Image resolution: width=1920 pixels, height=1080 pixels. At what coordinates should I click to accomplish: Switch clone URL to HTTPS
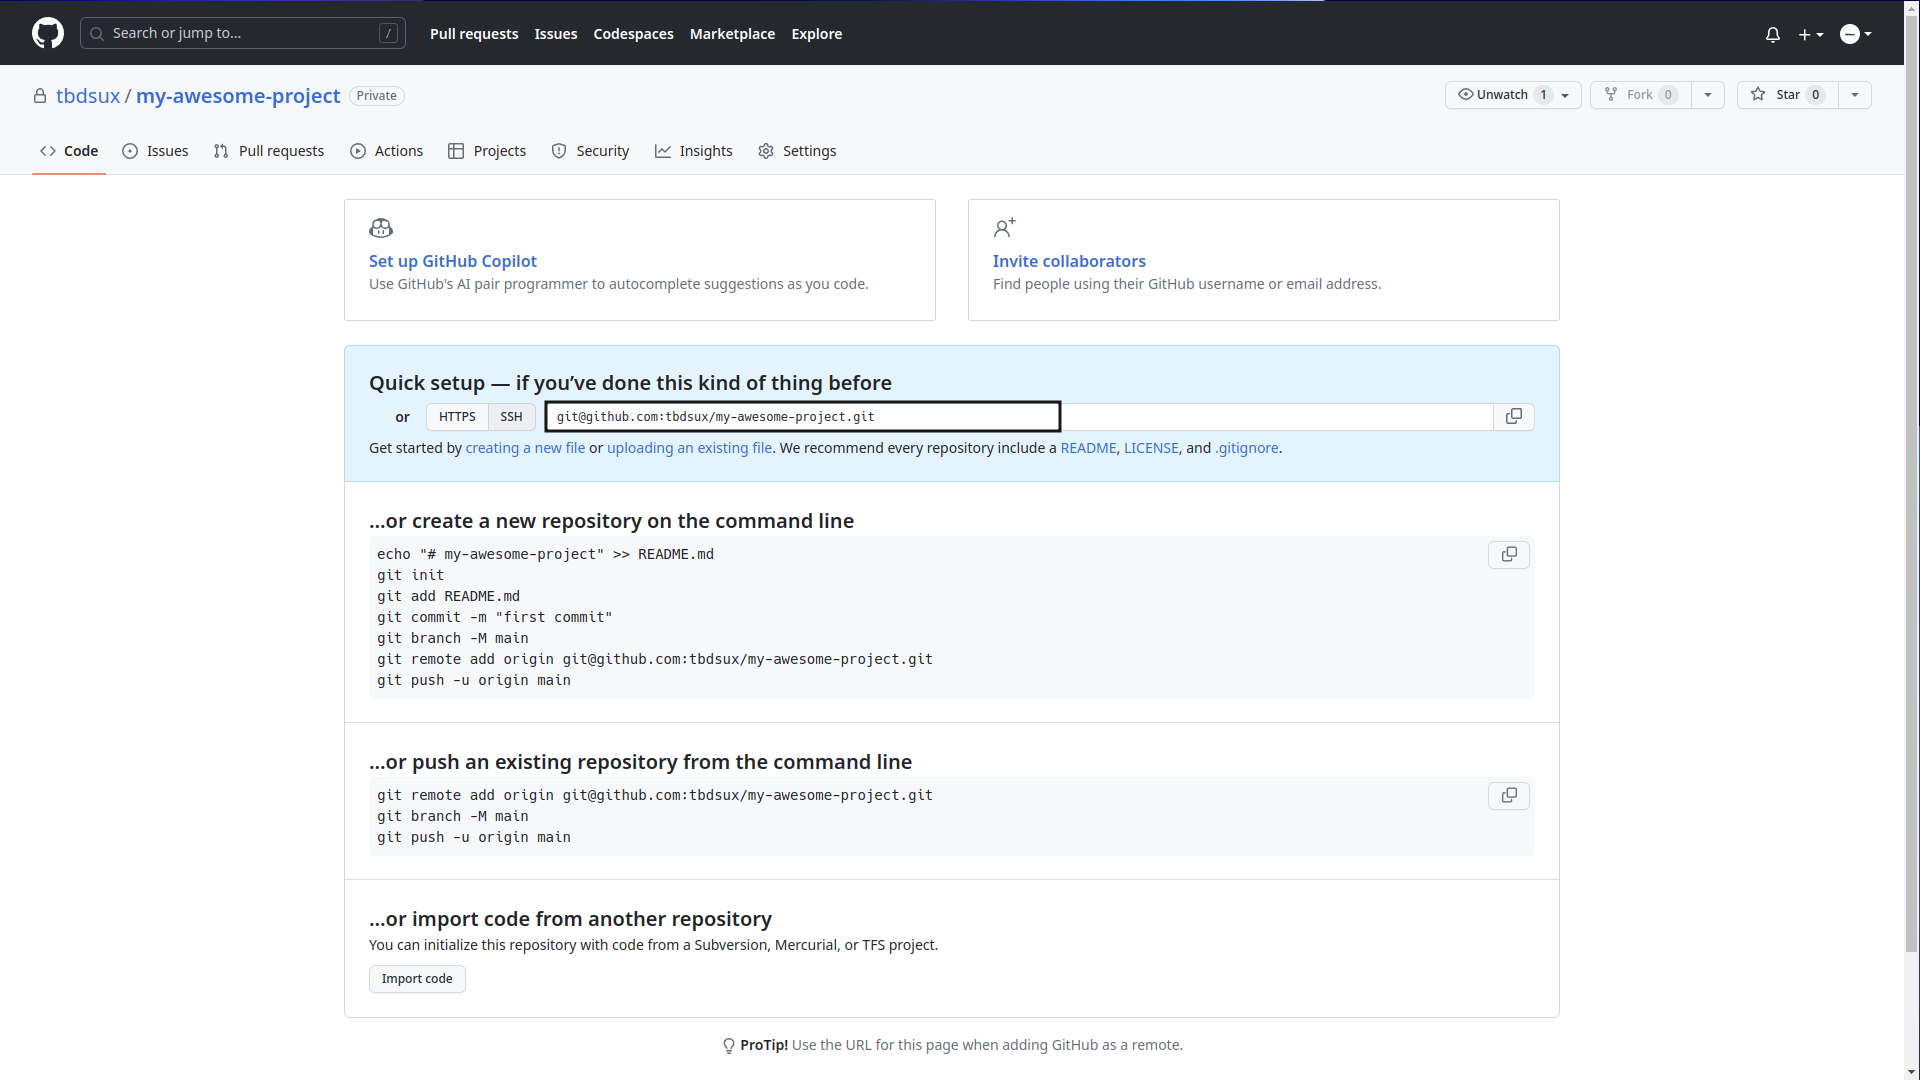point(457,417)
